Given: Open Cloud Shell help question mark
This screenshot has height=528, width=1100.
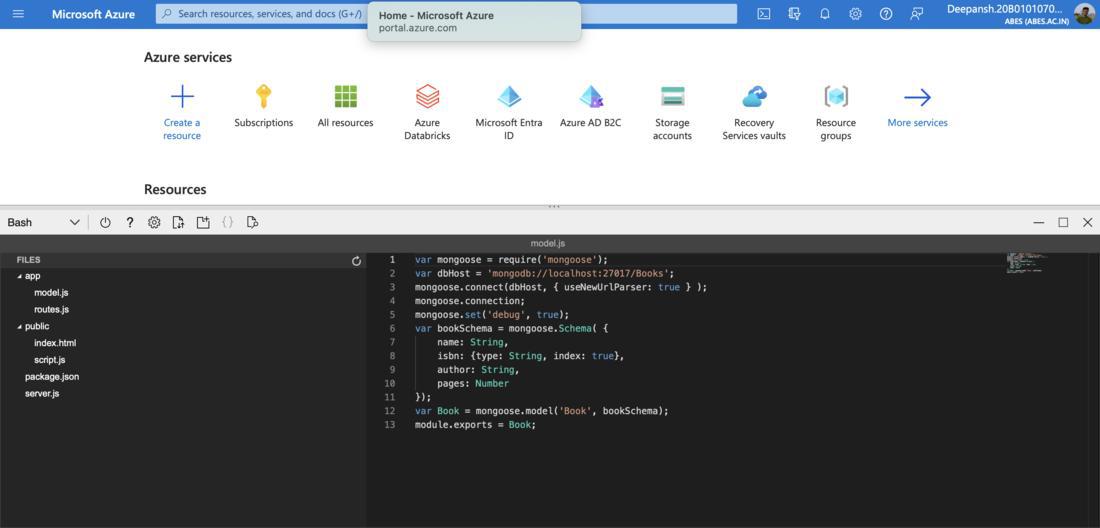Looking at the screenshot, I should click(x=130, y=222).
